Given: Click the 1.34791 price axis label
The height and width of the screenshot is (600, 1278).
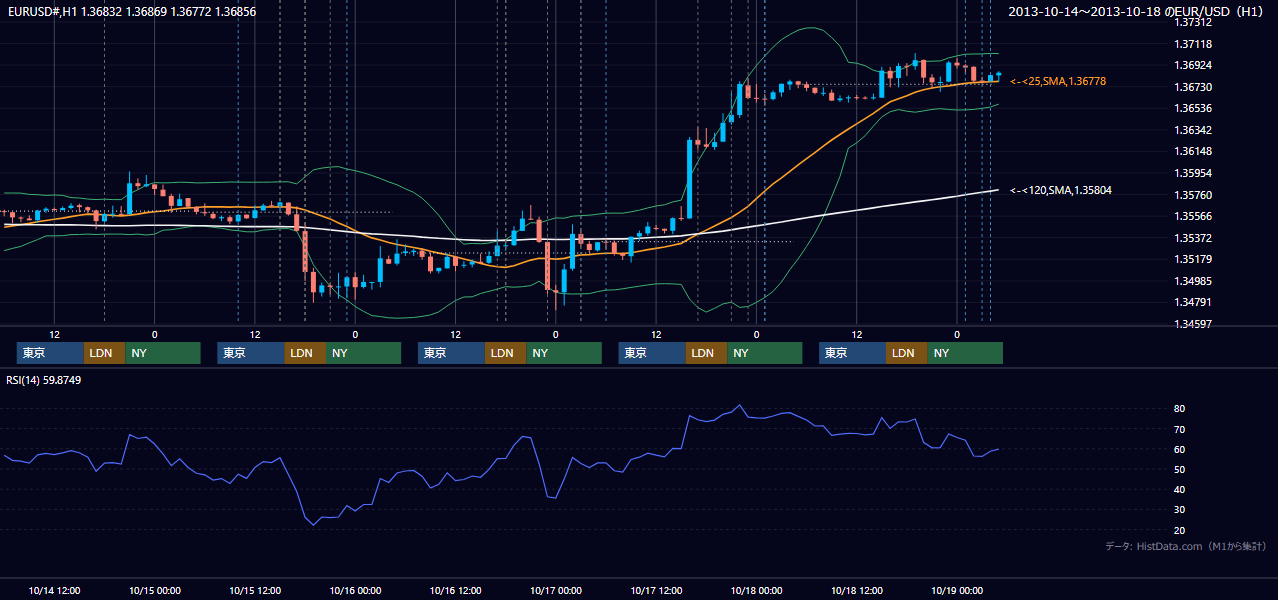Looking at the screenshot, I should 1193,302.
